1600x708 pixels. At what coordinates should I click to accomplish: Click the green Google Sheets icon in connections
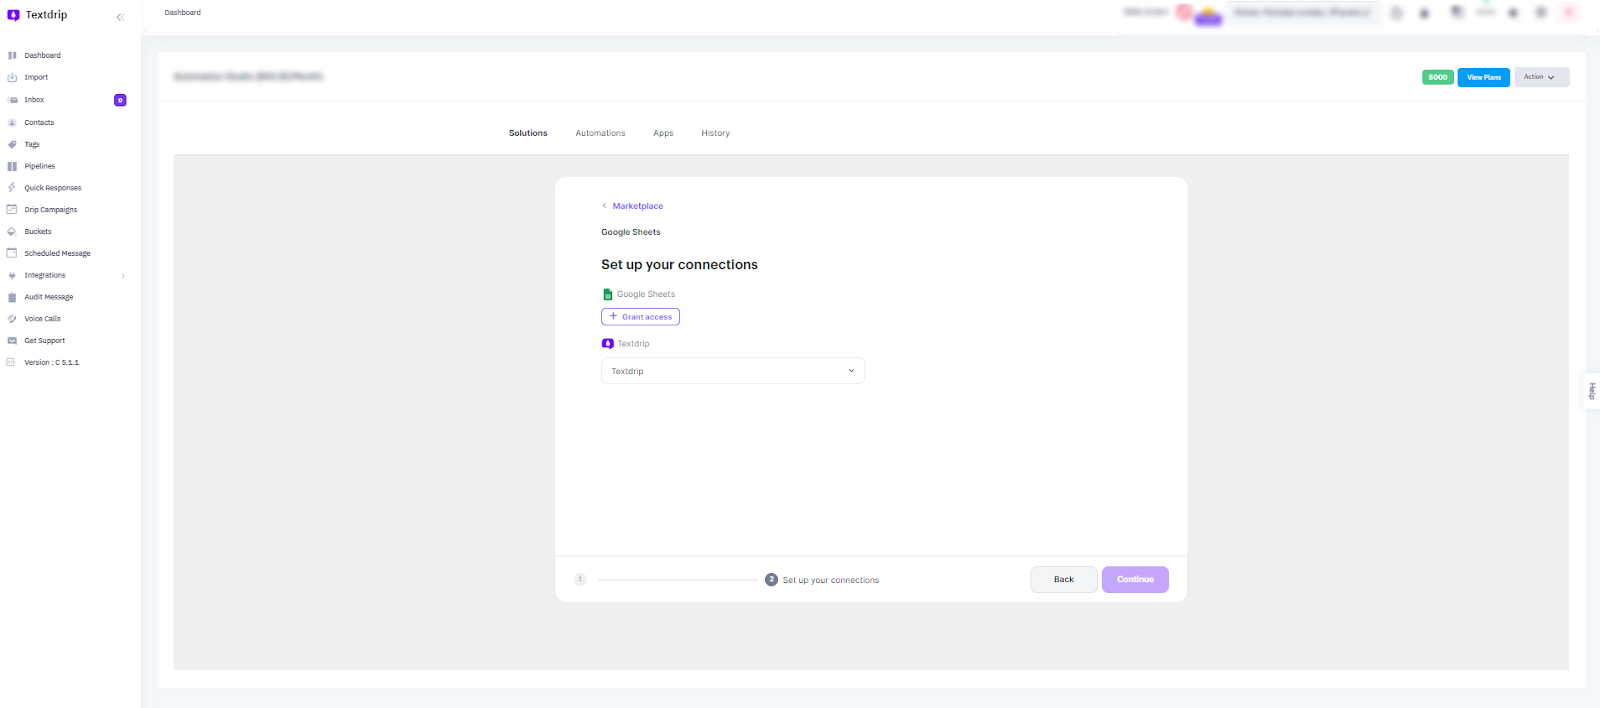pyautogui.click(x=607, y=294)
